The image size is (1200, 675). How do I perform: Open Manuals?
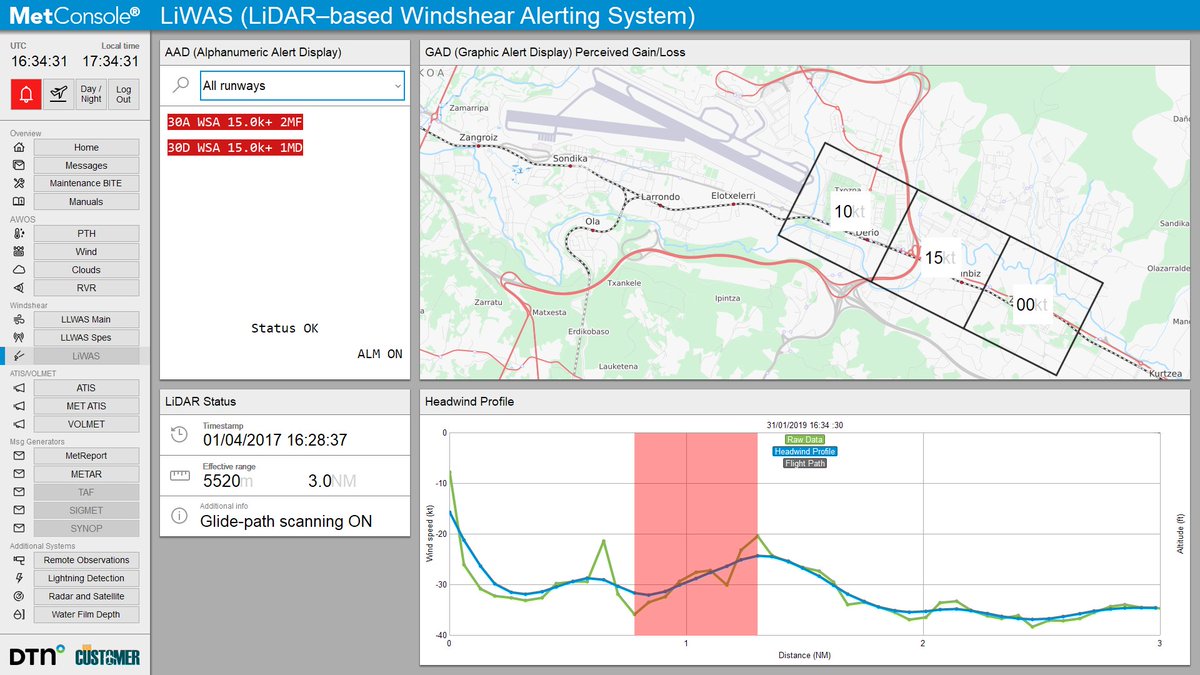(x=86, y=201)
